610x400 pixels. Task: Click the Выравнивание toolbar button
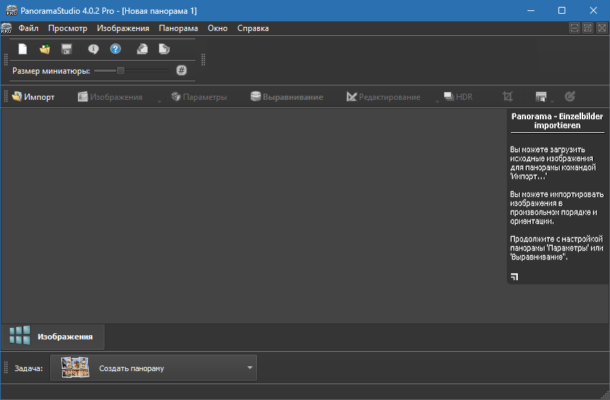point(287,97)
